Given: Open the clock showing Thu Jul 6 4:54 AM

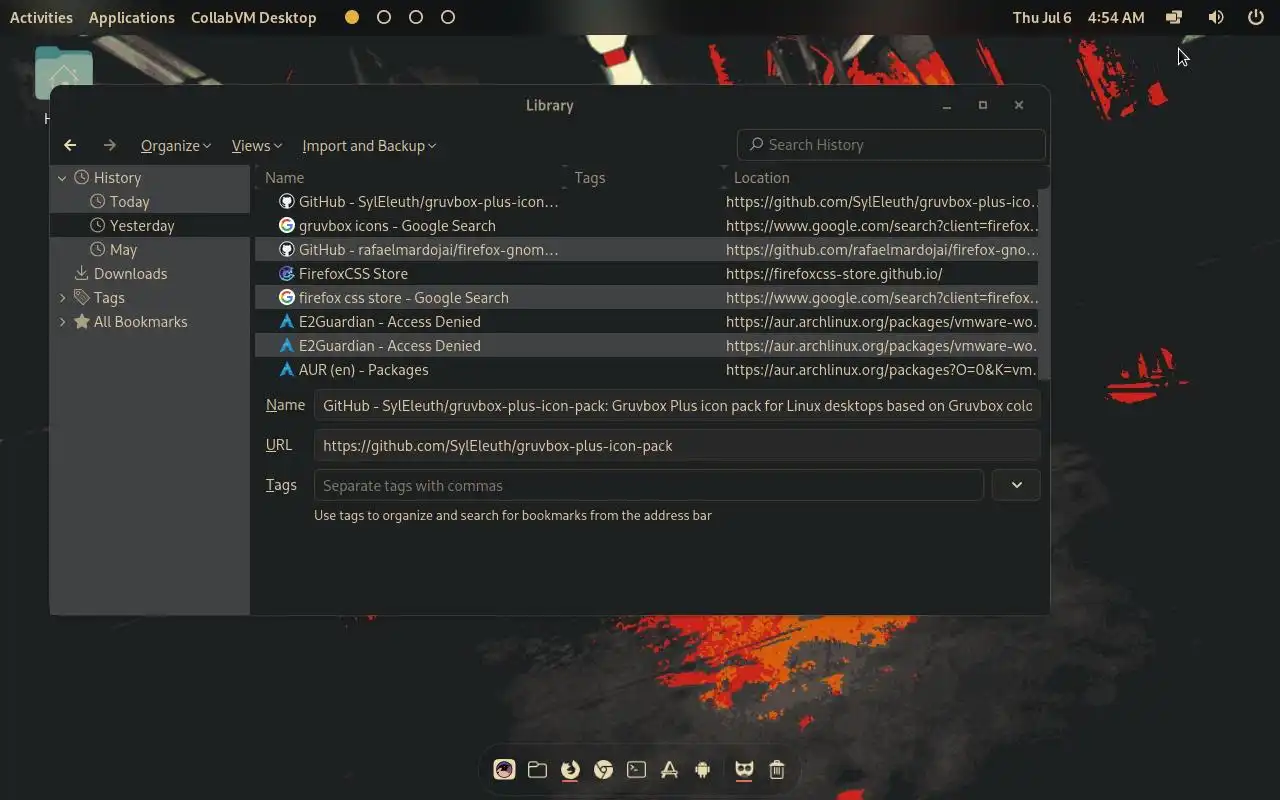Looking at the screenshot, I should 1078,17.
